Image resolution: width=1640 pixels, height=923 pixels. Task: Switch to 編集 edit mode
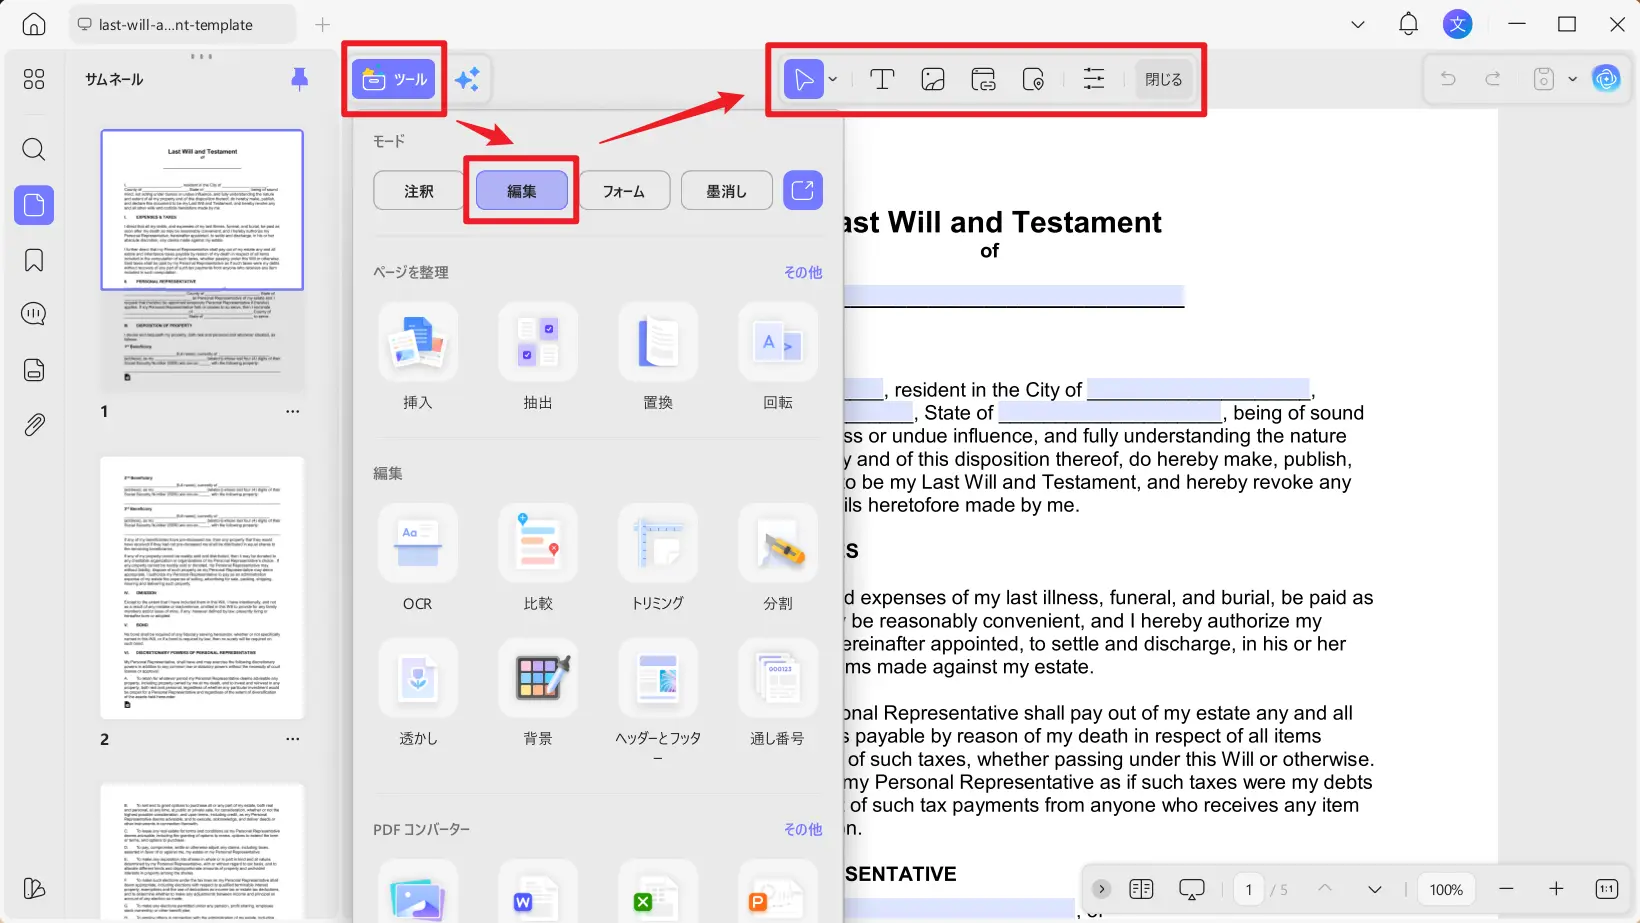(x=522, y=191)
